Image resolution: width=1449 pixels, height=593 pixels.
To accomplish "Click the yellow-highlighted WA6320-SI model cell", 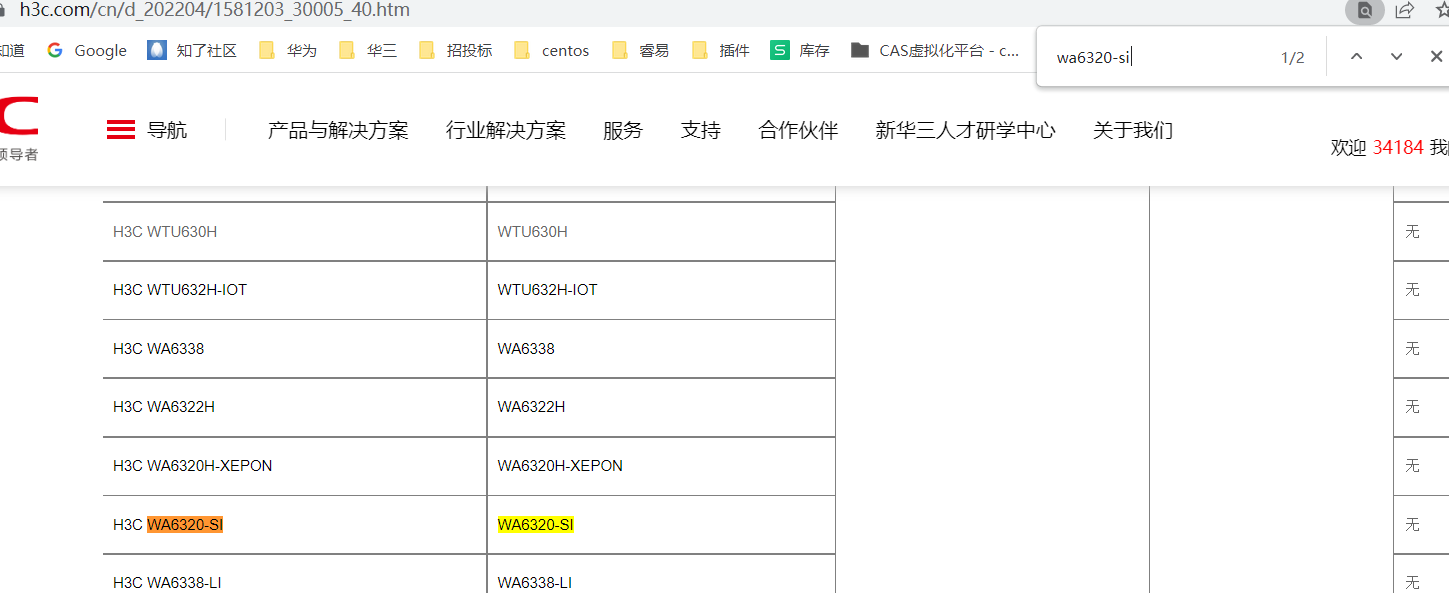I will (x=661, y=524).
